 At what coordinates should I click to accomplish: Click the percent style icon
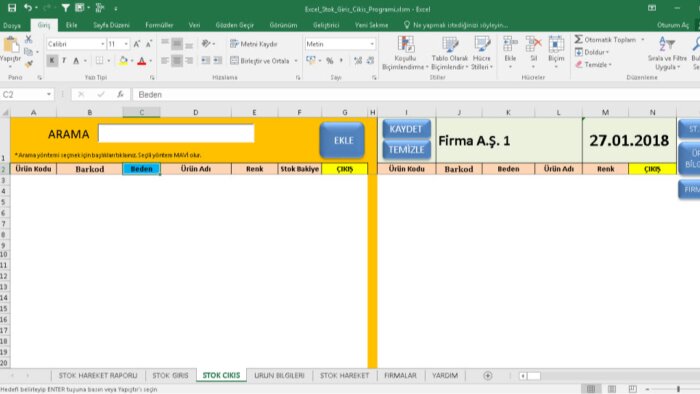coord(329,61)
